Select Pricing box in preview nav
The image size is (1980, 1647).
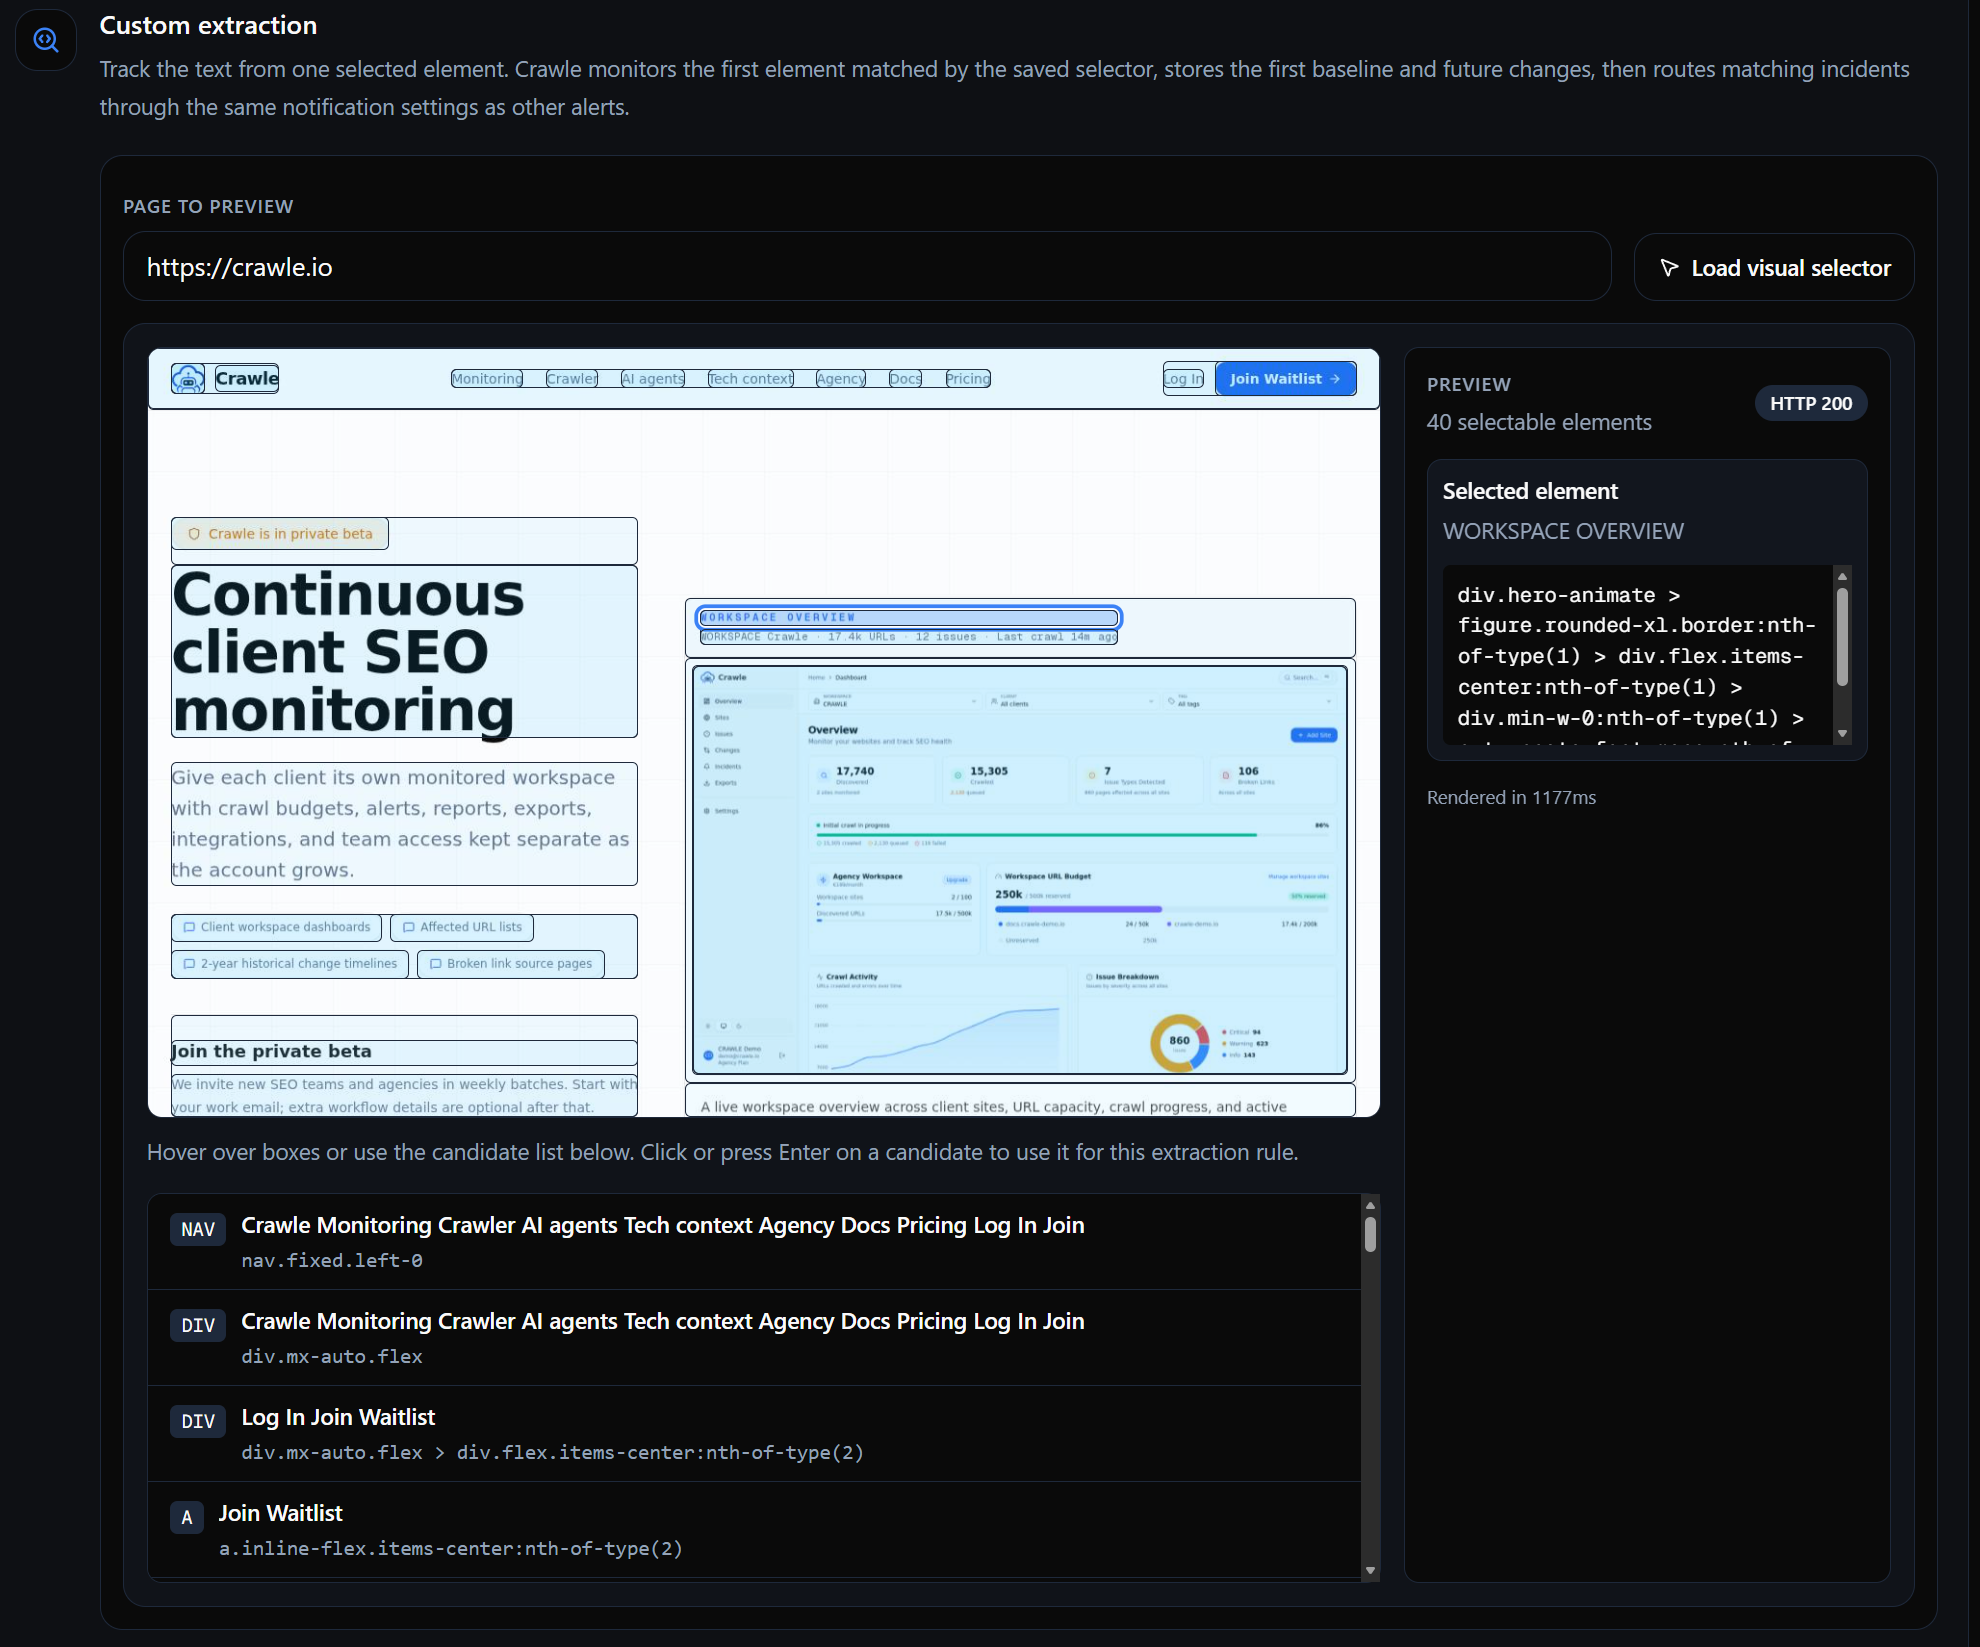click(x=968, y=379)
